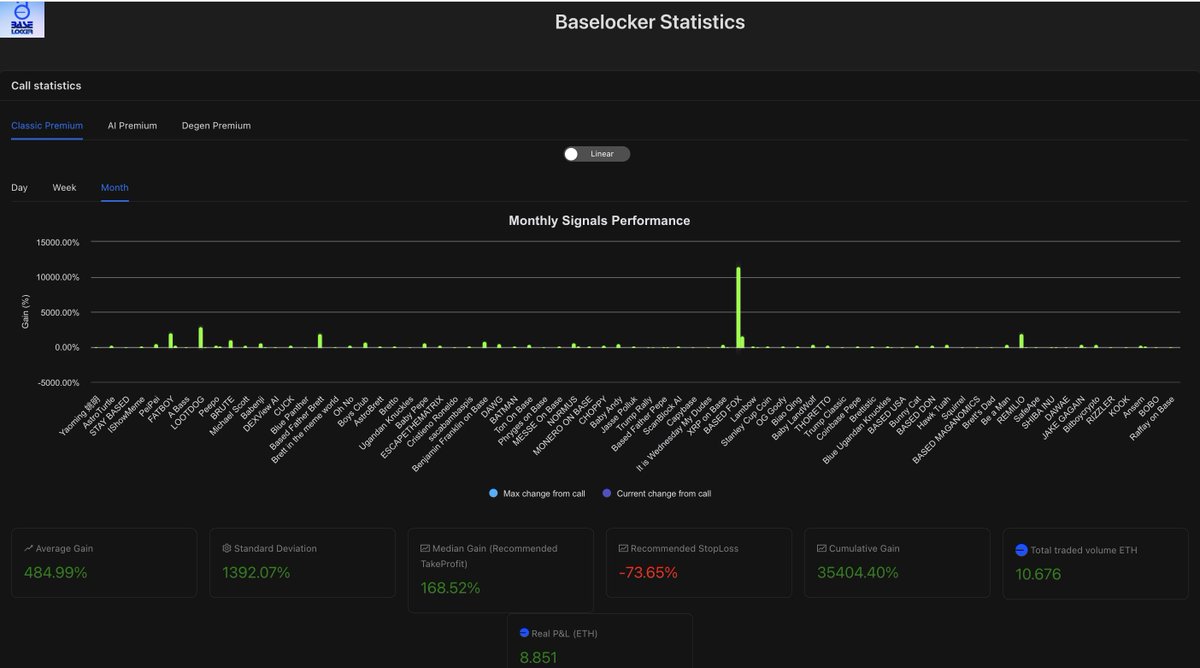
Task: Click the Recommended StopLoss chart icon
Action: click(623, 549)
